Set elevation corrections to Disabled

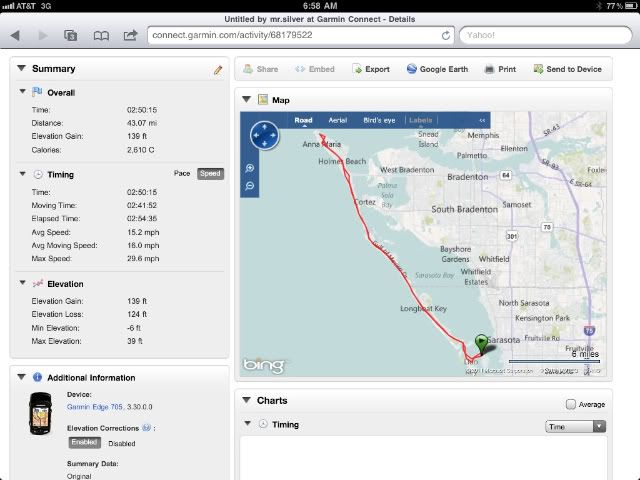click(121, 443)
